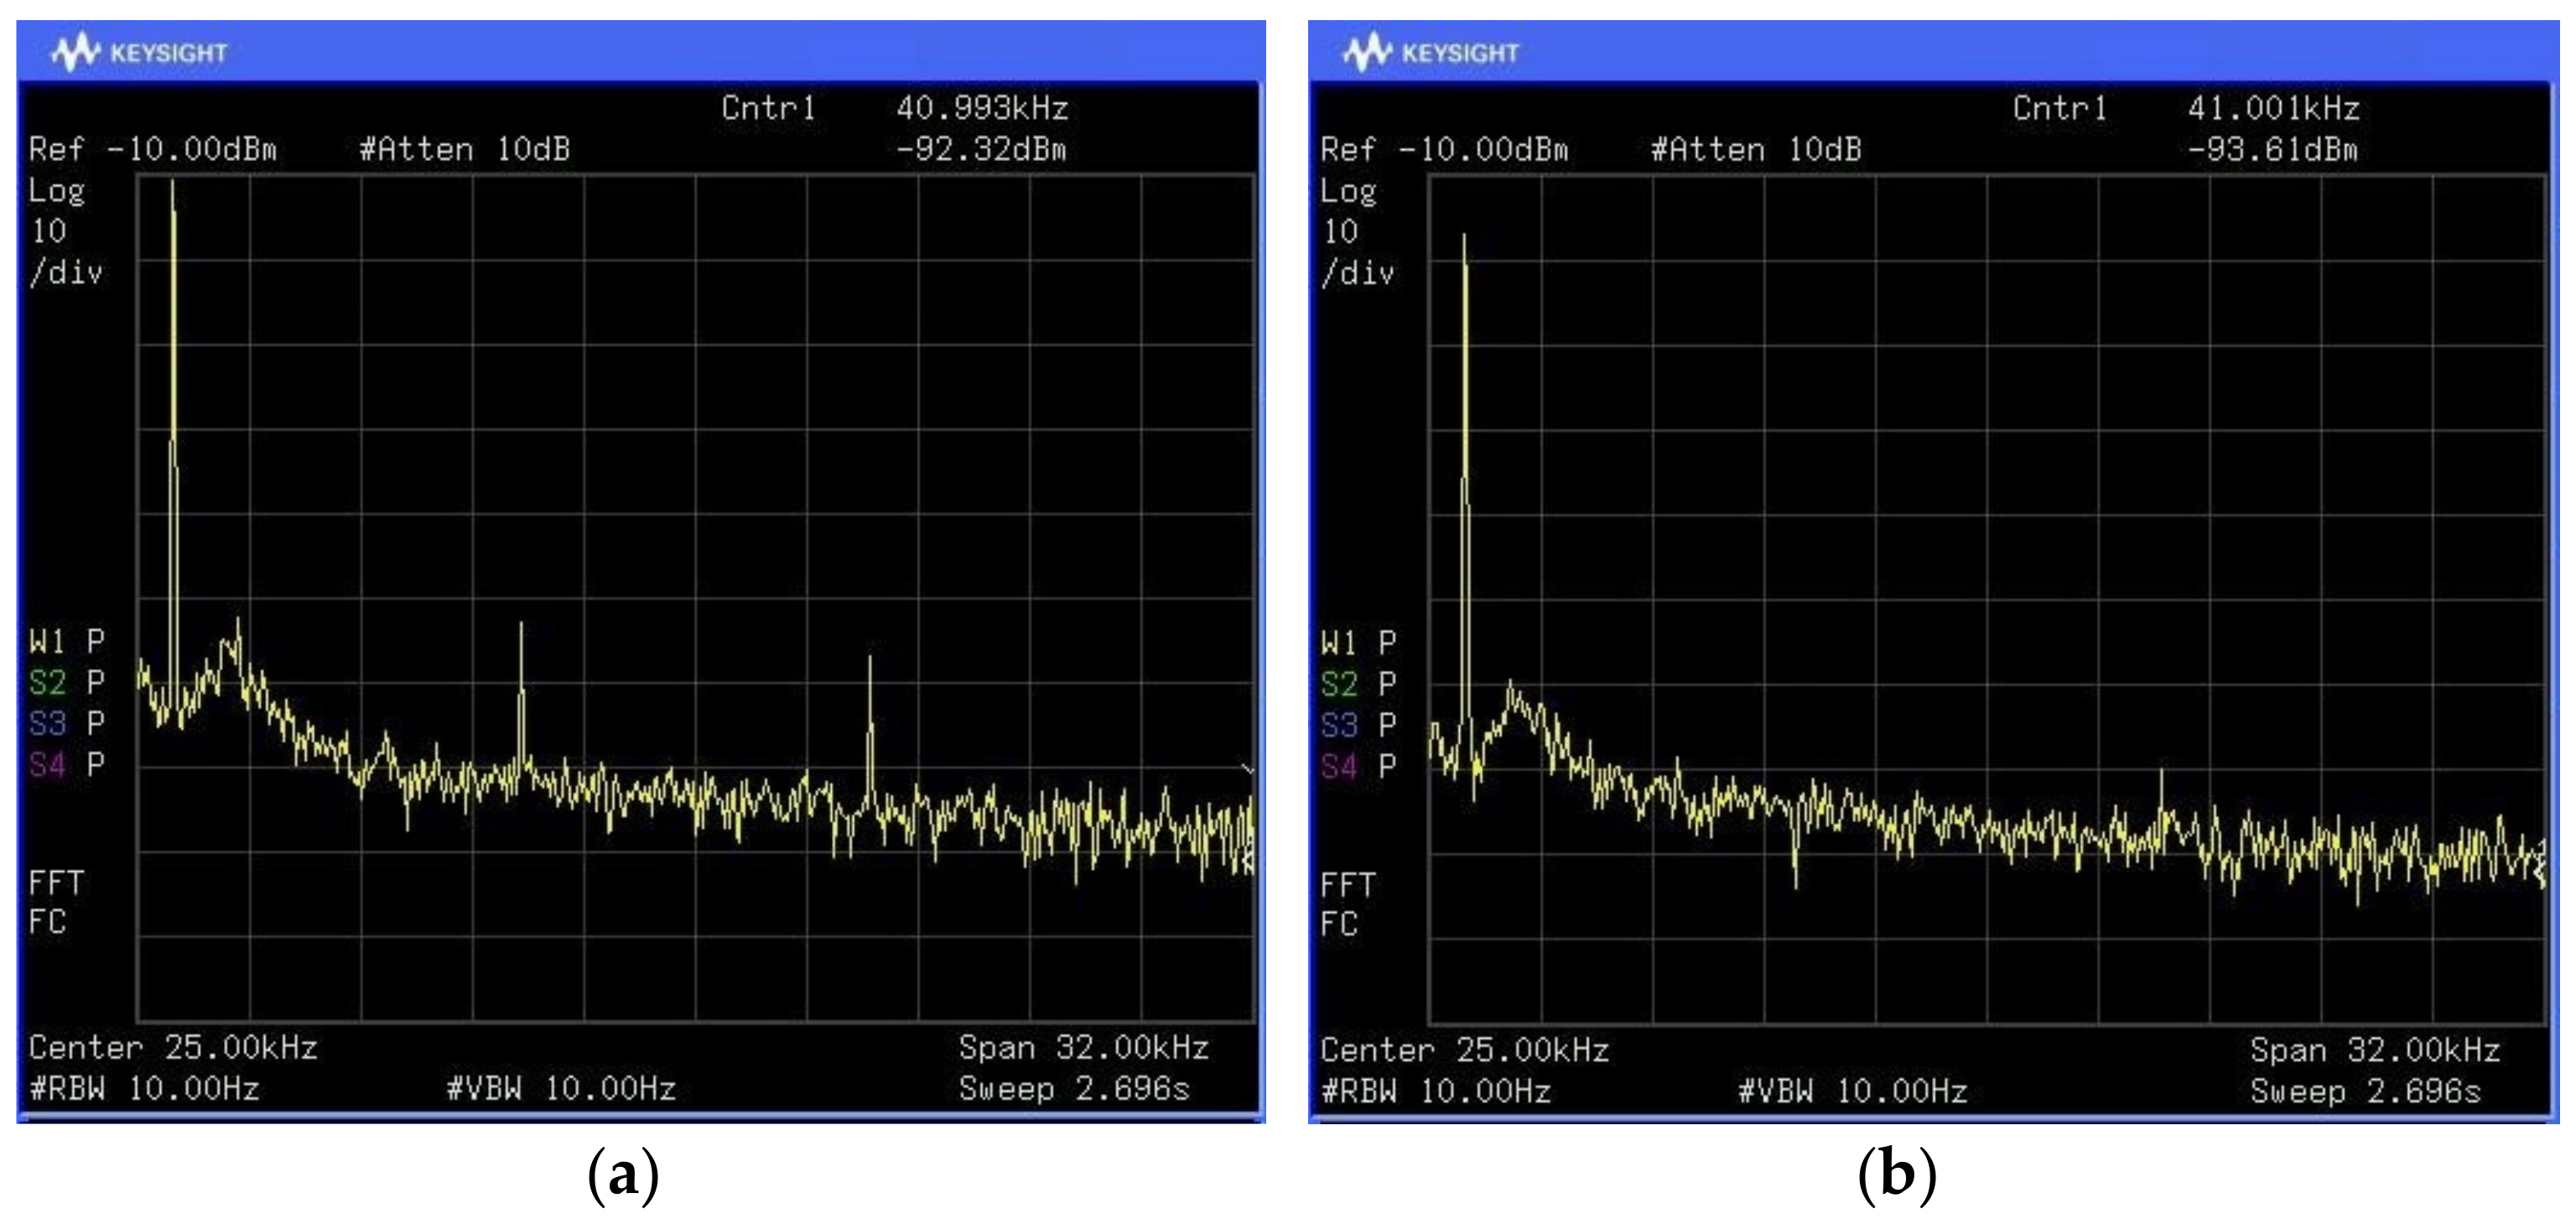Click the W1 trace label in panel (b)
The height and width of the screenshot is (1224, 2576).
pyautogui.click(x=1339, y=643)
